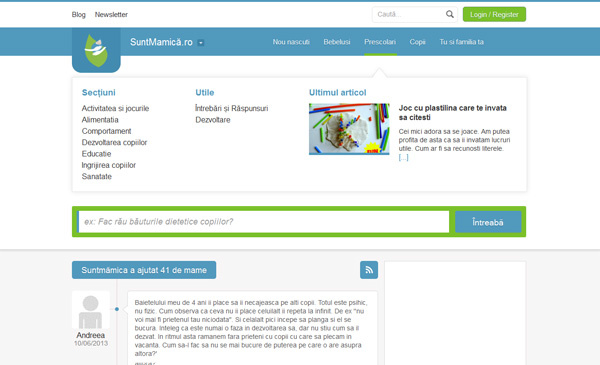Click Andreea's avatar placeholder

[91, 311]
